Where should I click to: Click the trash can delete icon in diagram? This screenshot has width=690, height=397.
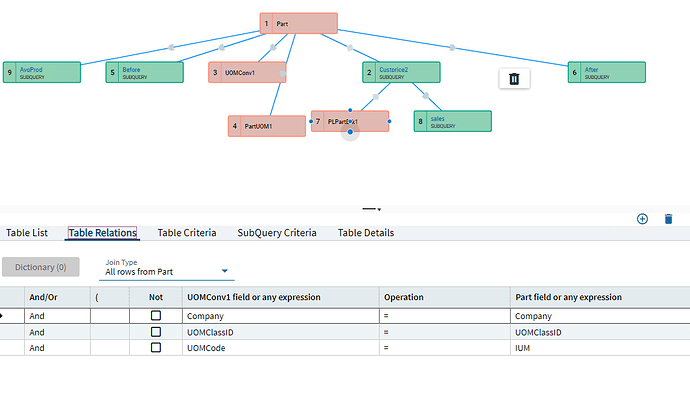click(514, 79)
